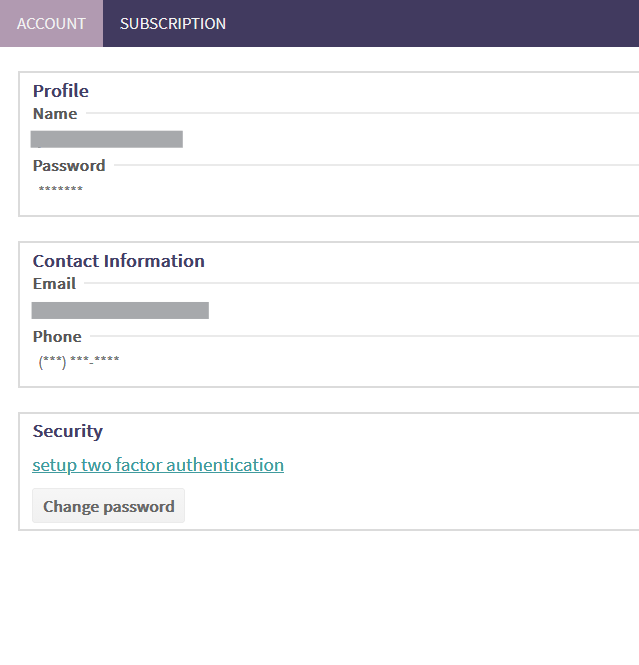The width and height of the screenshot is (639, 665).
Task: Click the blank area below the Security panel
Action: click(320, 600)
